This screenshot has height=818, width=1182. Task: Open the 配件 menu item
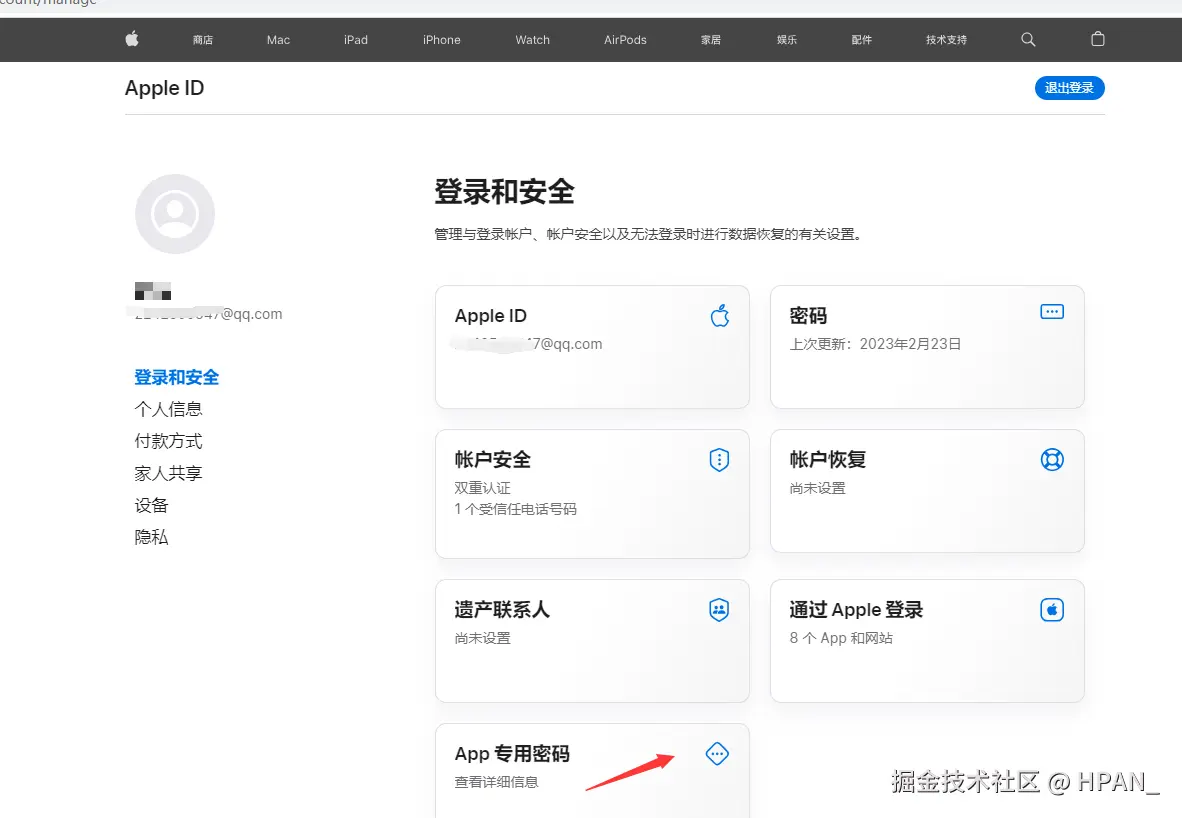(x=862, y=40)
